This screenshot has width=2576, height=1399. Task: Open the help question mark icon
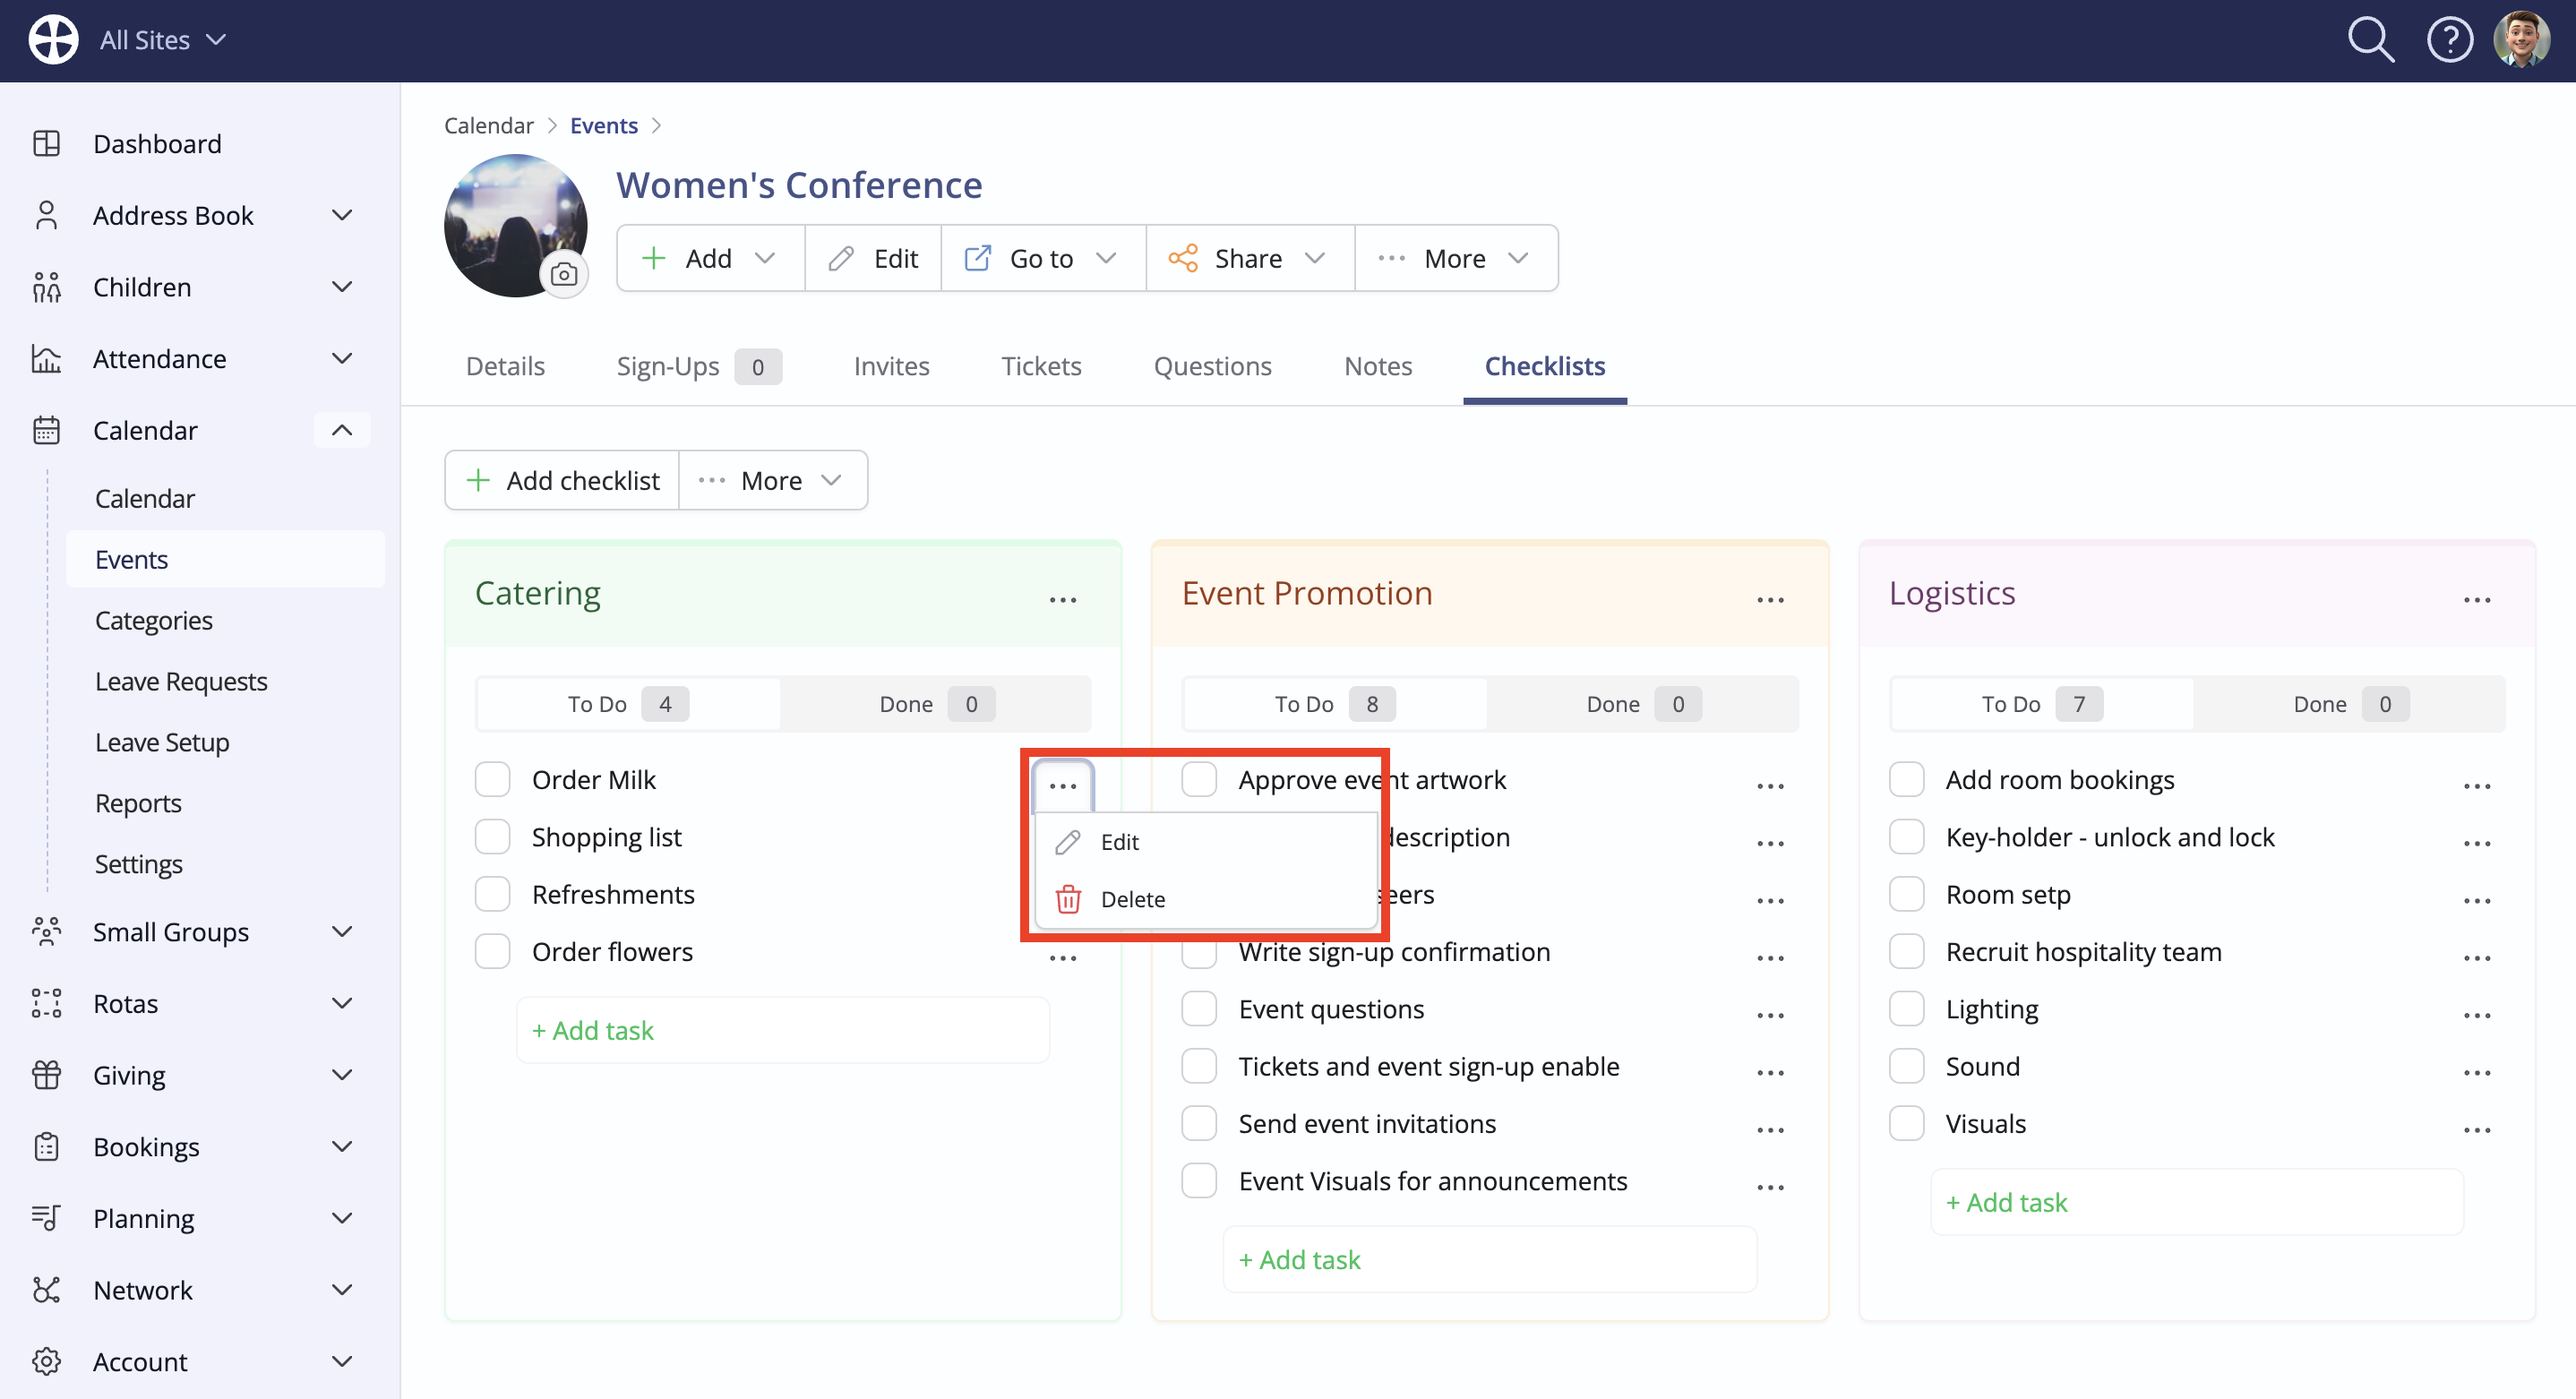coord(2449,40)
